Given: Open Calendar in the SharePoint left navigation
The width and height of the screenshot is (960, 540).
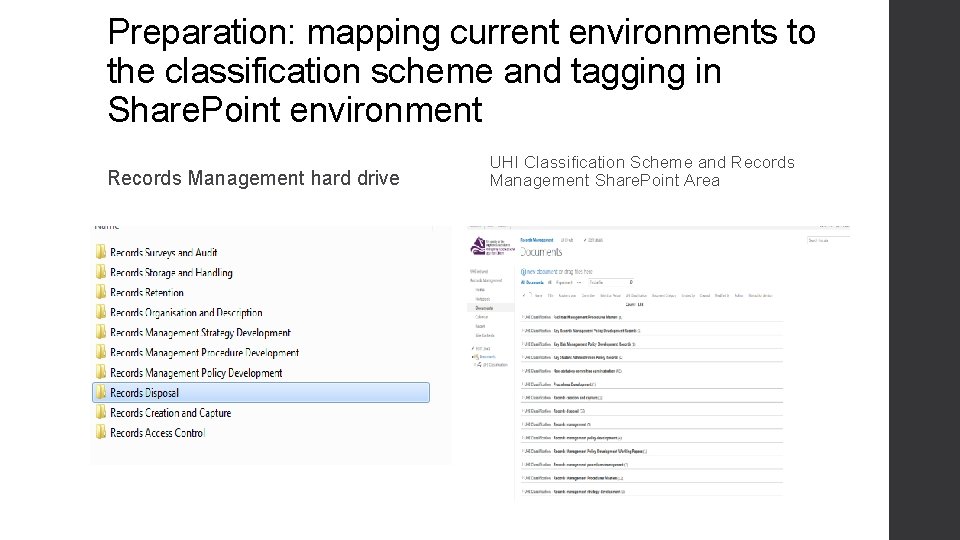Looking at the screenshot, I should pyautogui.click(x=482, y=317).
